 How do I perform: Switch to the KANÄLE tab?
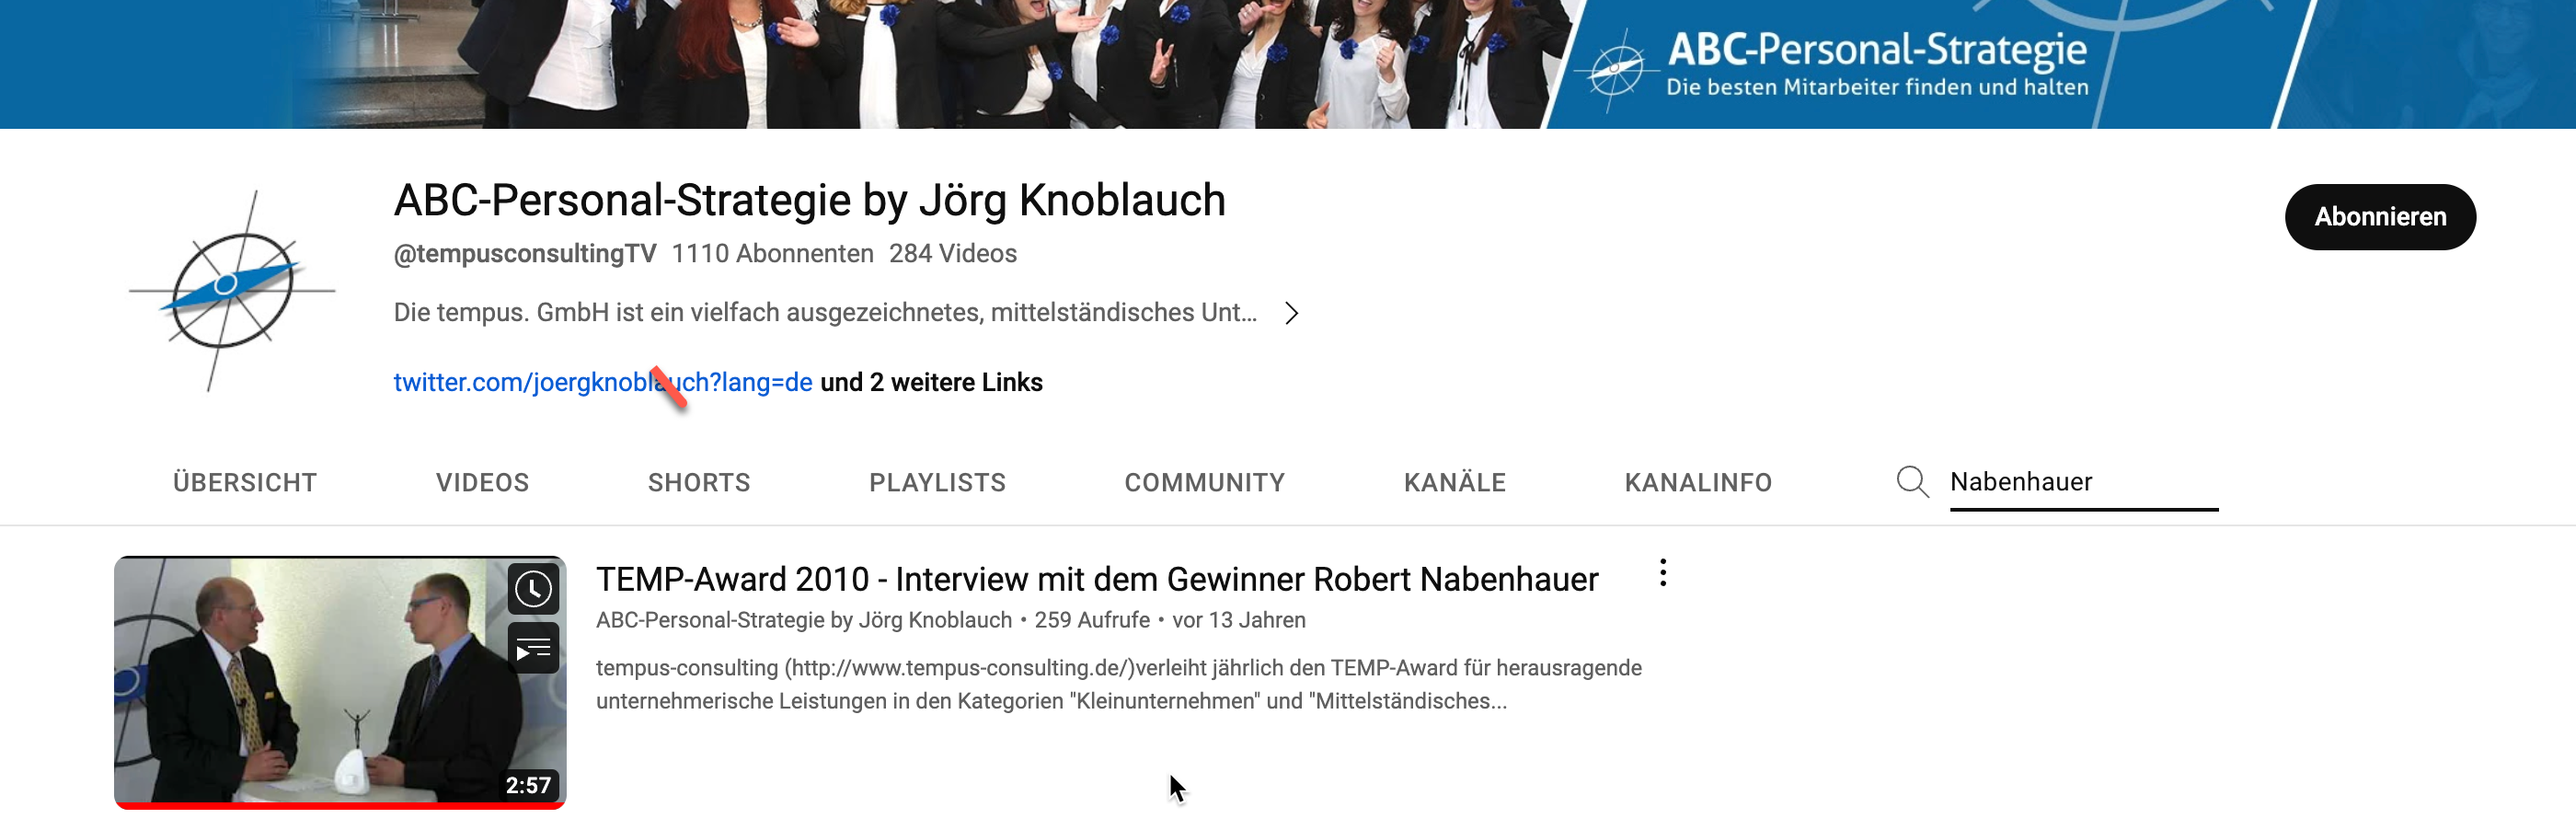(1454, 483)
